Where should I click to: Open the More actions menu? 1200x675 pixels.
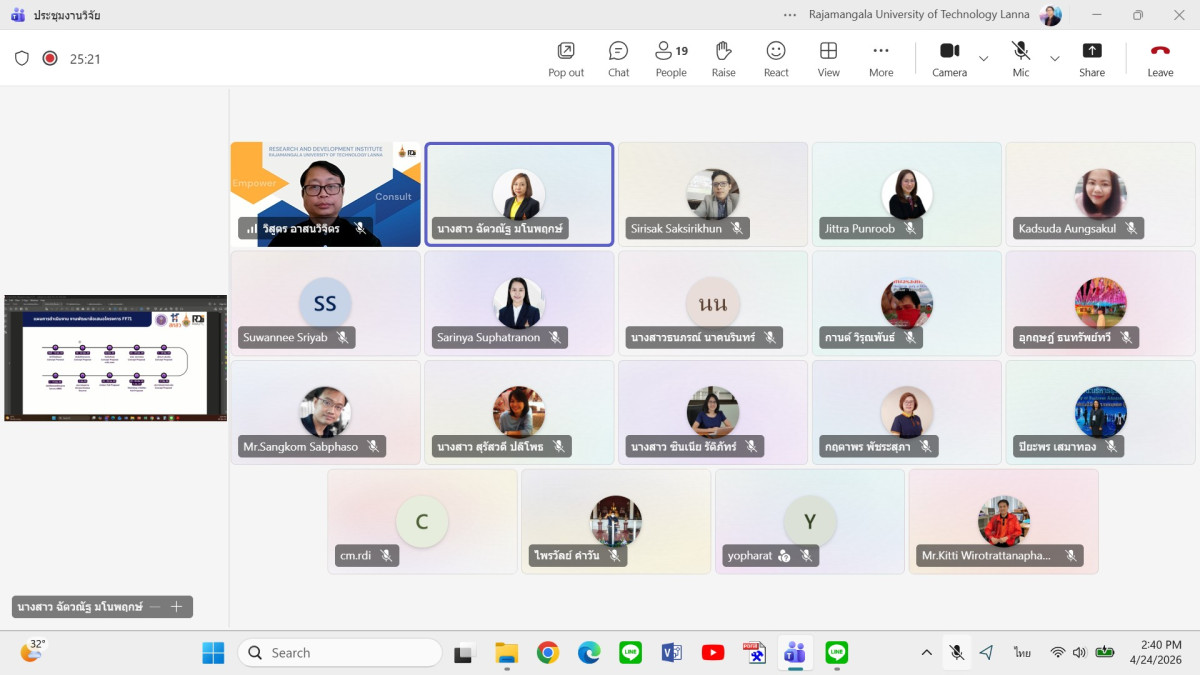[880, 58]
